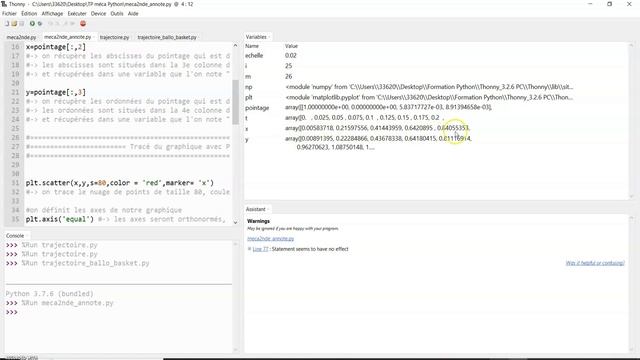Open the meca2nde_annote.py link in Assistant
The image size is (640, 360).
270,238
